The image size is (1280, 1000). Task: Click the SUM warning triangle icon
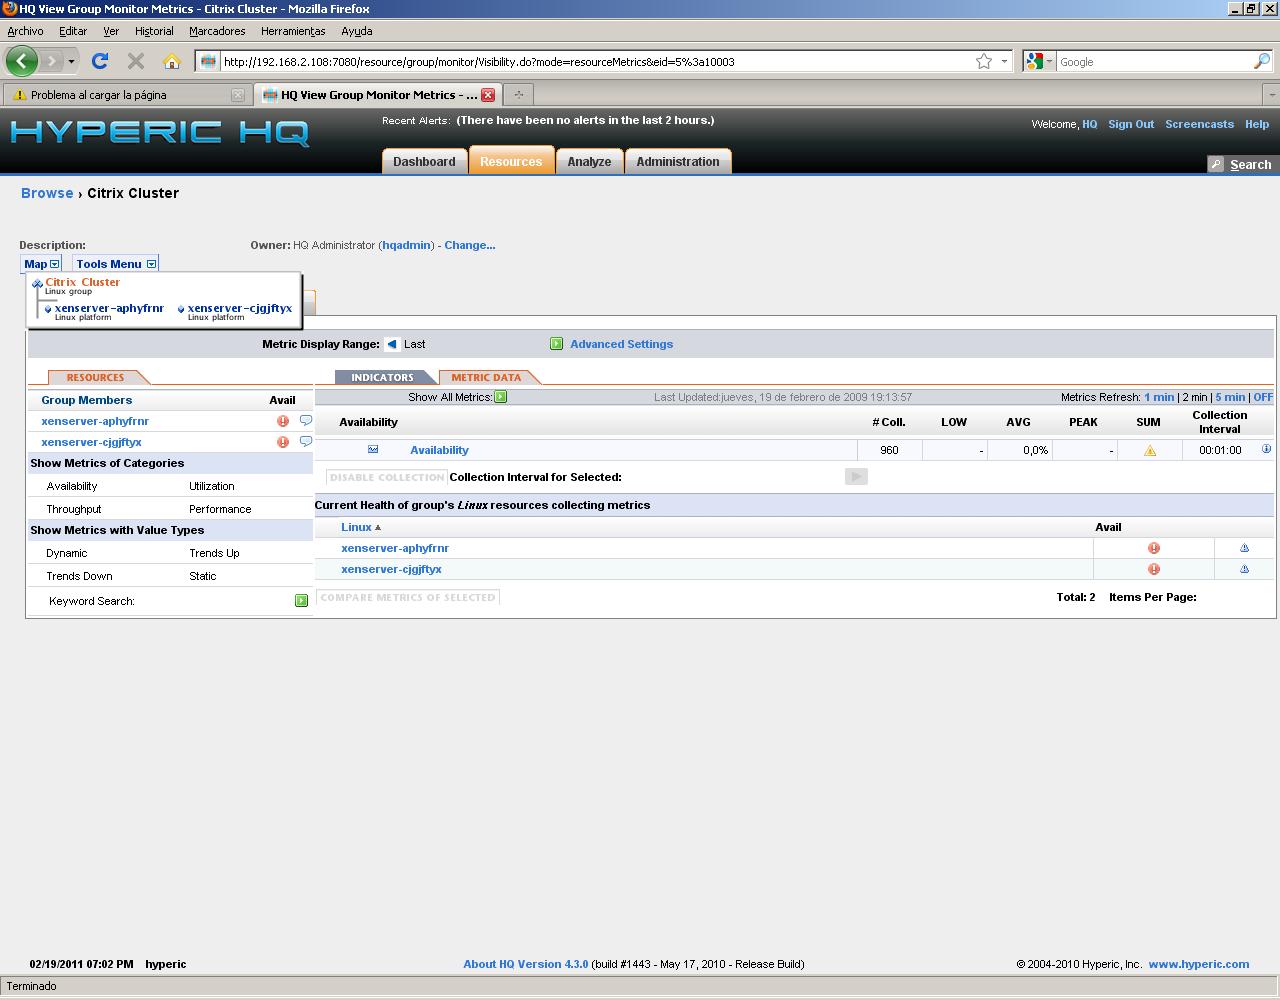[x=1150, y=451]
